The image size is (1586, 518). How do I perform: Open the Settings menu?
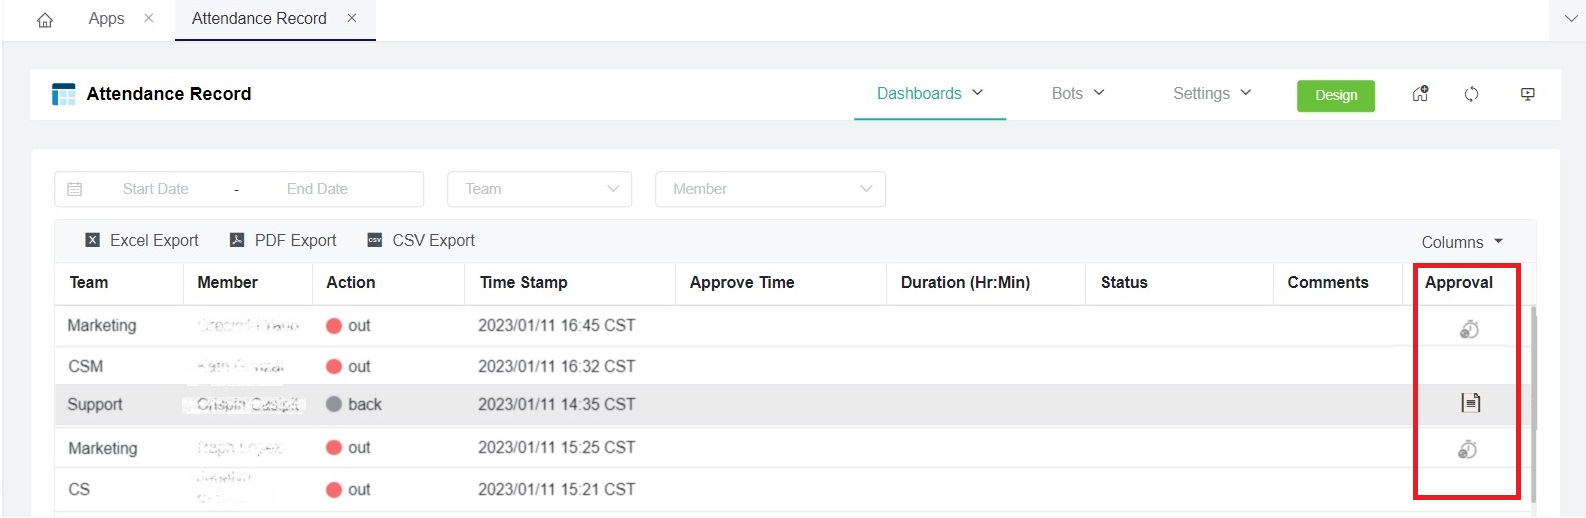[1212, 93]
